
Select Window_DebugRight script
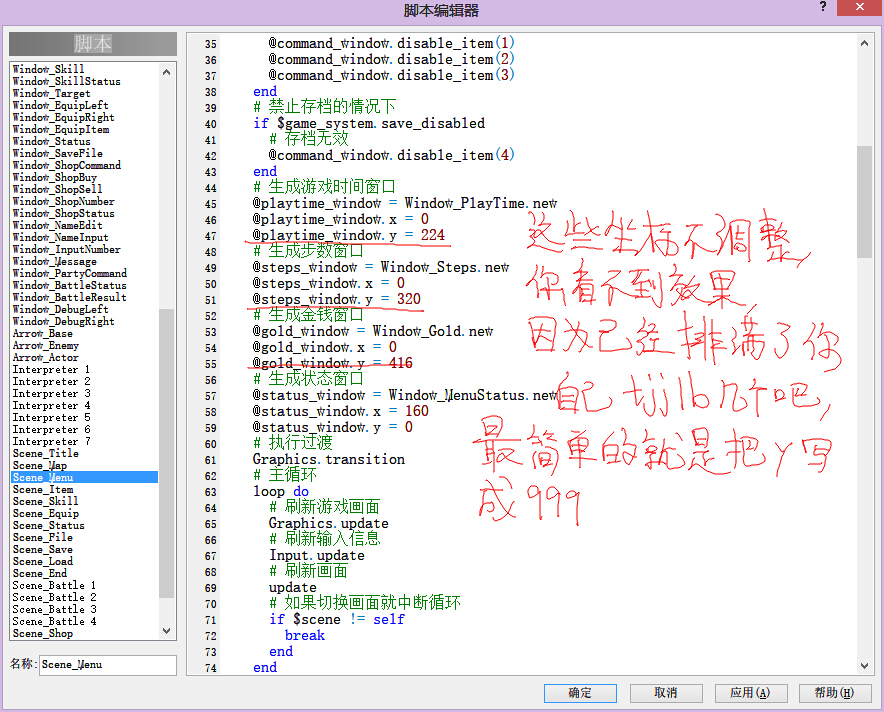point(63,321)
